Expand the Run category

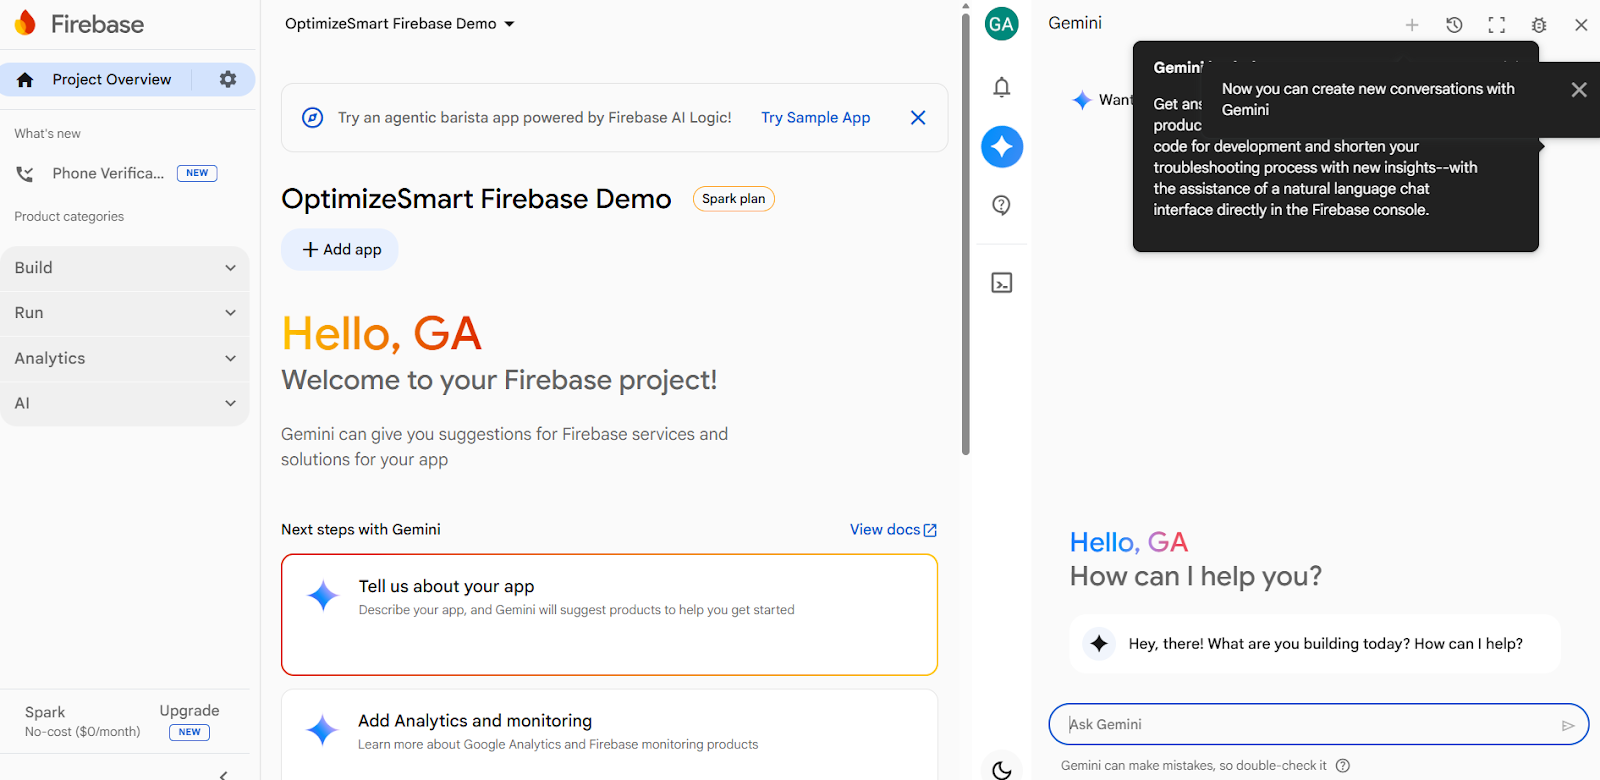pyautogui.click(x=125, y=313)
